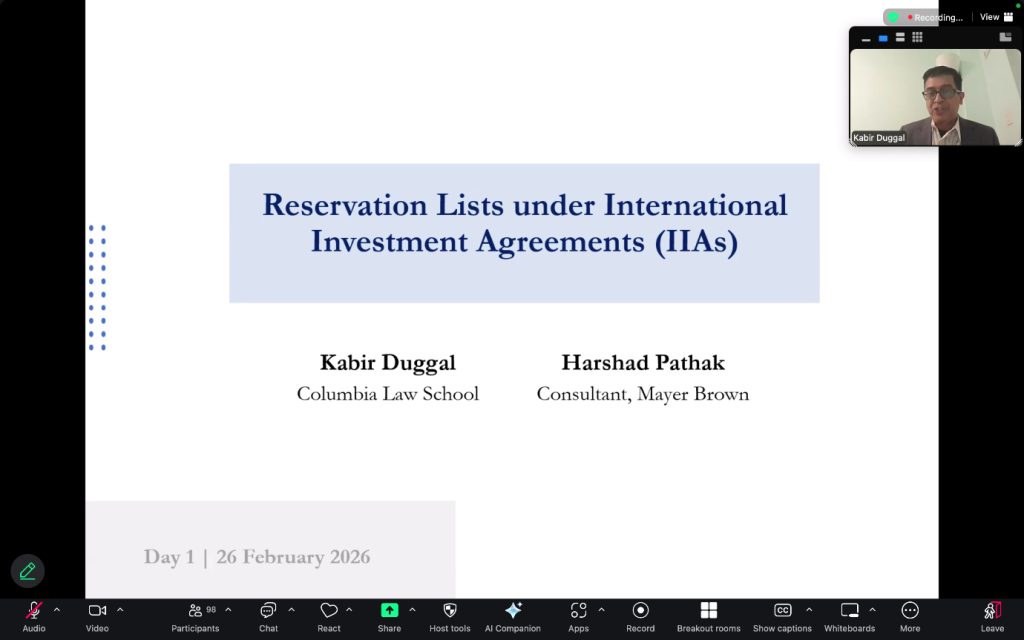Click the Record button

640,611
